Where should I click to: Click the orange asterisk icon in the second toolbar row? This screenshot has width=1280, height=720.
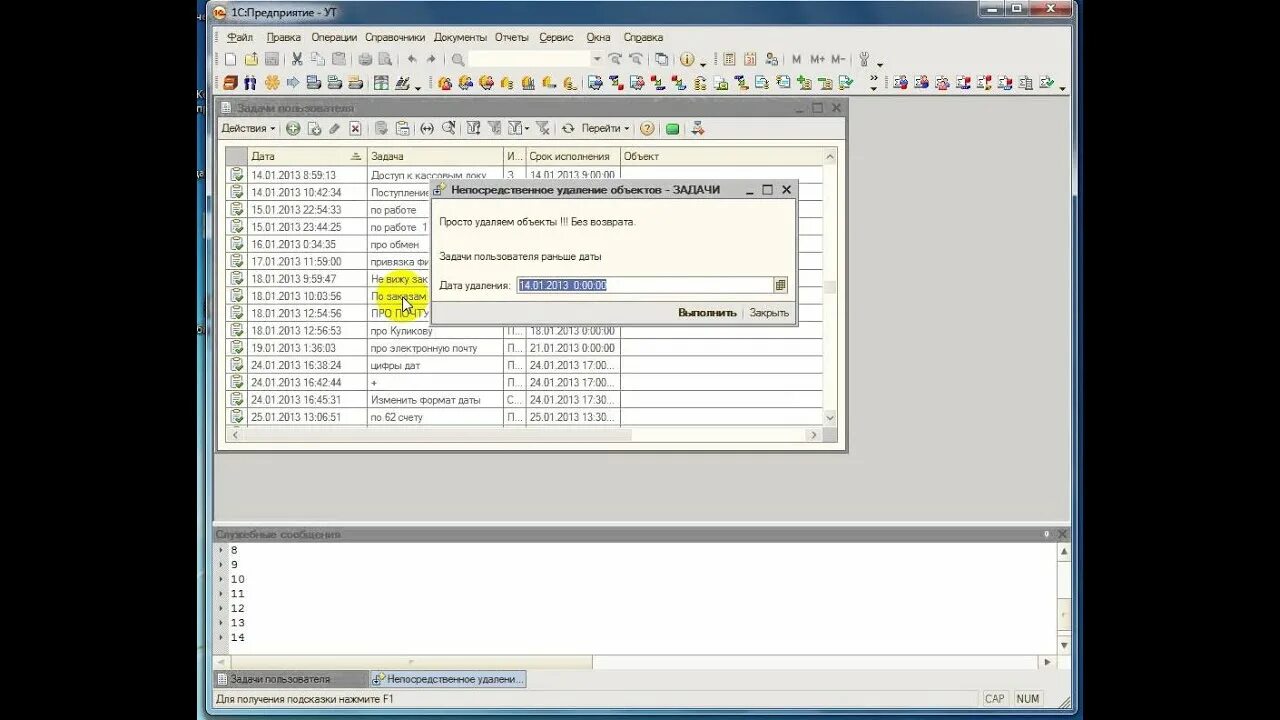coord(271,83)
